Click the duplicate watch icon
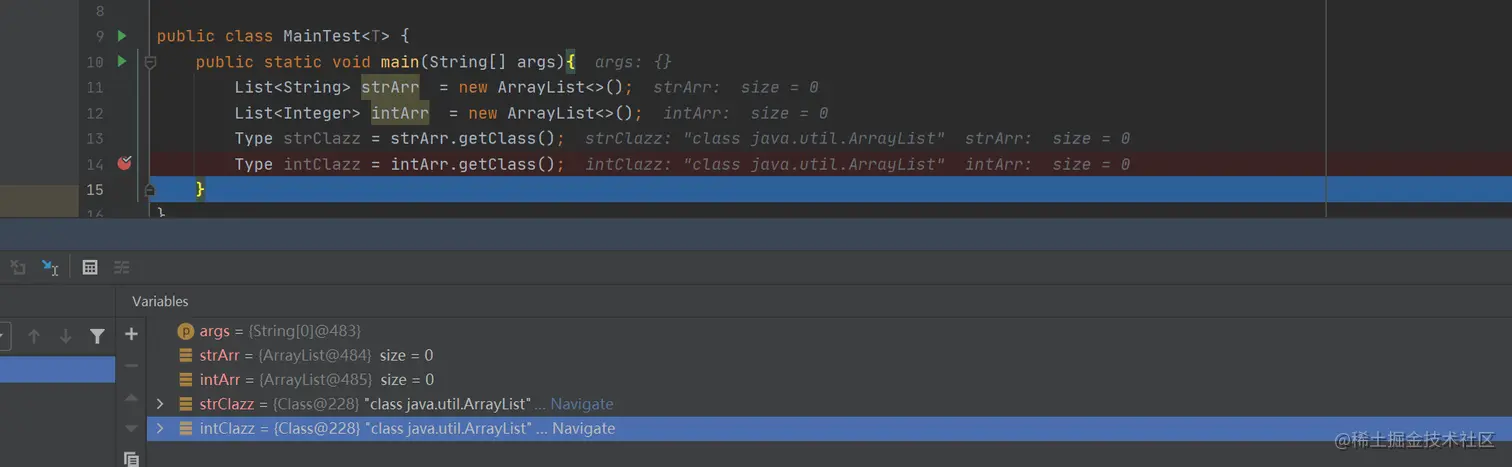The image size is (1512, 467). (x=131, y=459)
